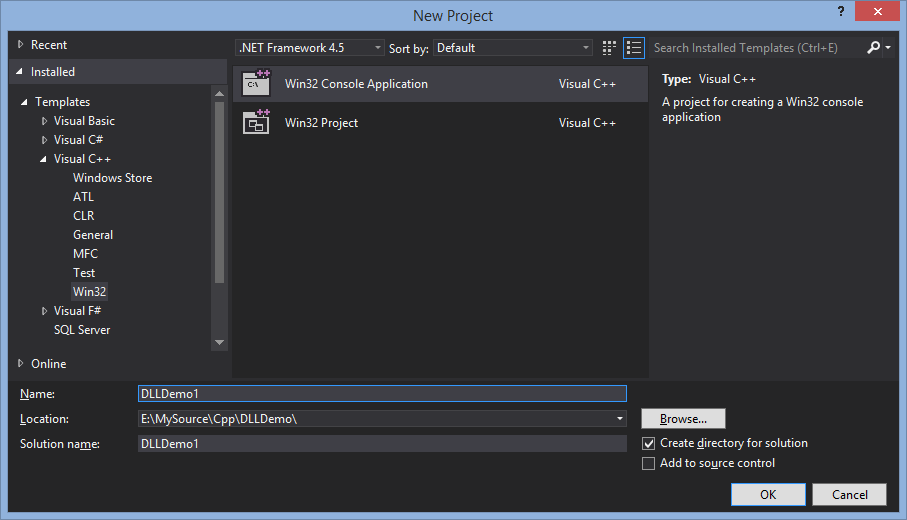Confirm the dialog with OK
Screen dimensions: 907x520
coord(768,495)
